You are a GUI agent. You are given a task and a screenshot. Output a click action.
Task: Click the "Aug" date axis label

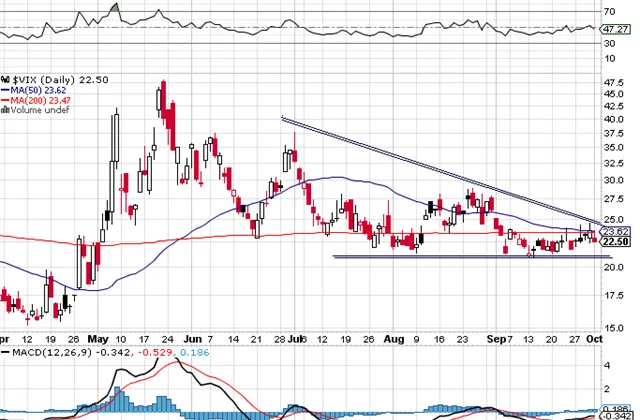pos(394,339)
